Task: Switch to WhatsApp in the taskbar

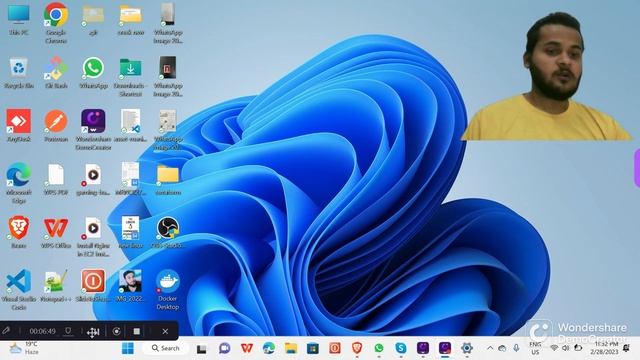Action: pos(379,348)
